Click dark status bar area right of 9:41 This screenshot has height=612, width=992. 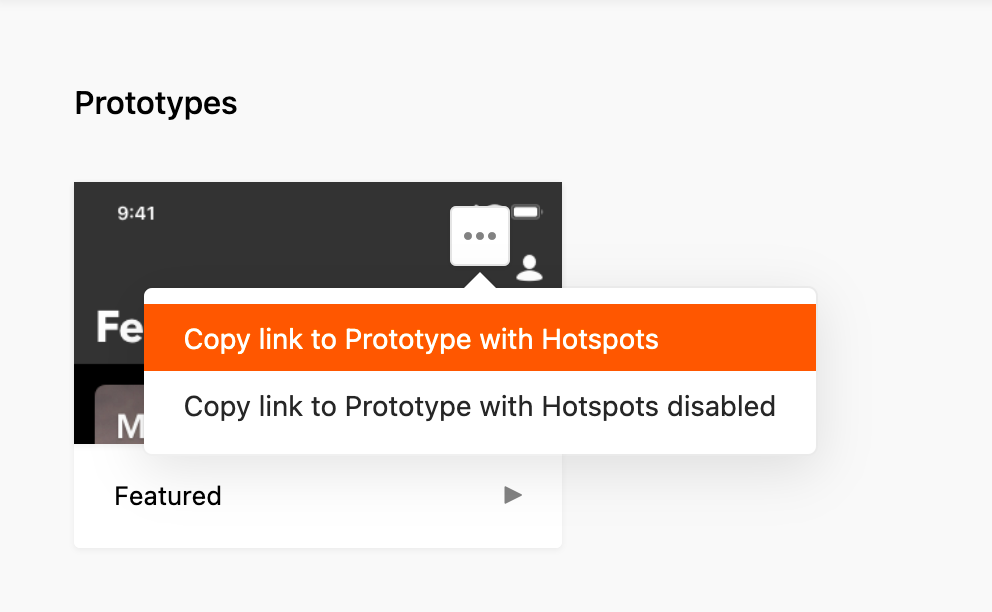point(300,213)
